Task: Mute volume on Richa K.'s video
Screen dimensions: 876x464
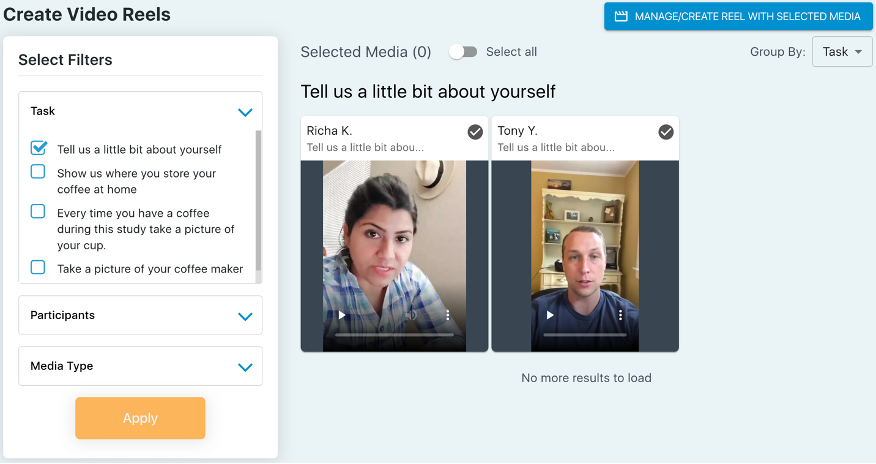Action: (411, 314)
